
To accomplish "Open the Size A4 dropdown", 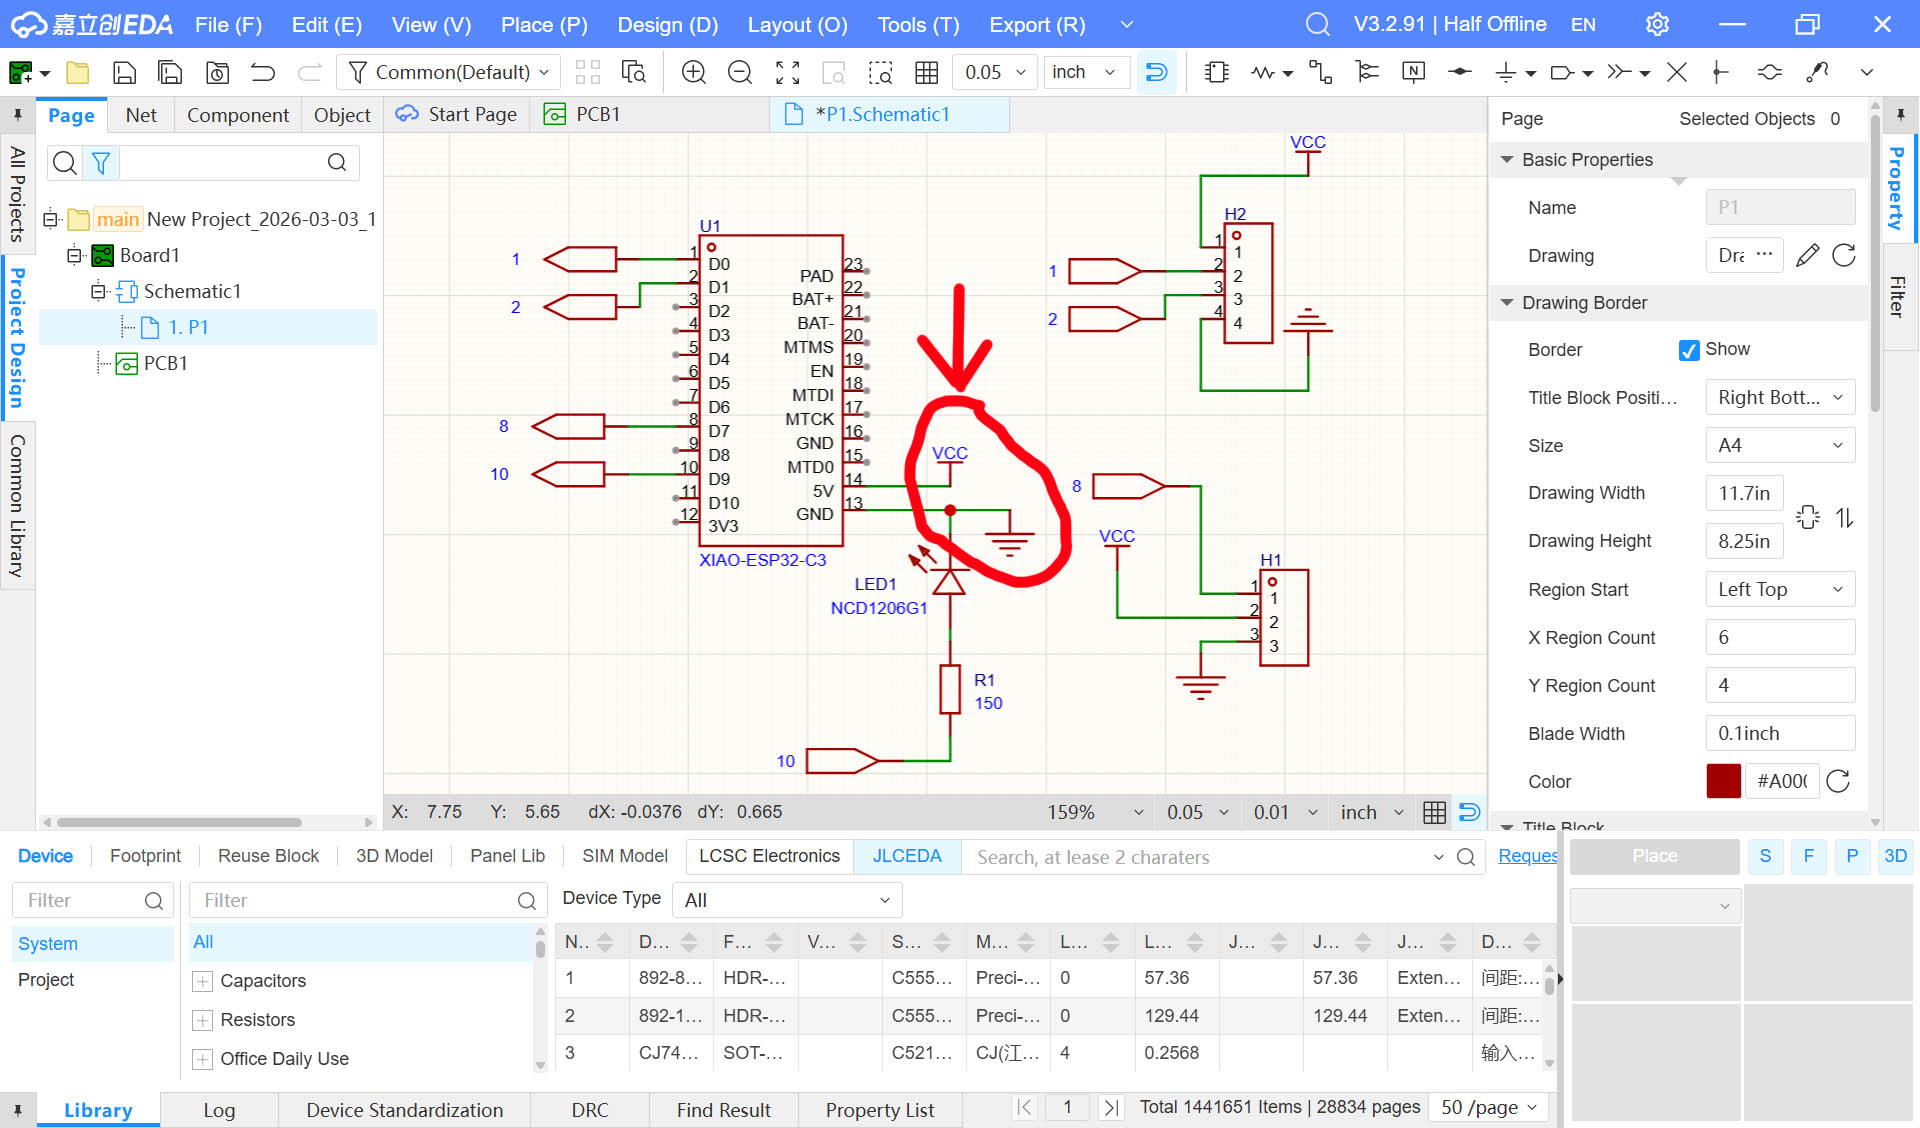I will pos(1780,445).
